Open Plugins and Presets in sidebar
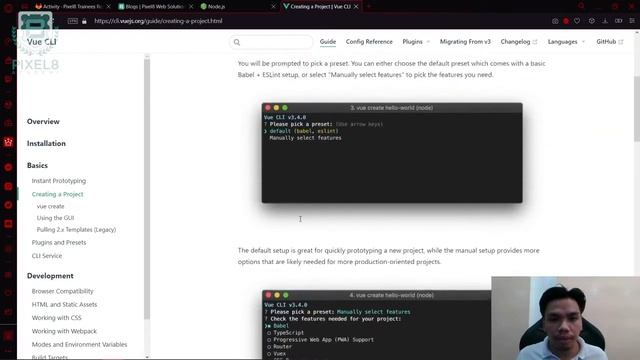640x360 pixels. [59, 242]
